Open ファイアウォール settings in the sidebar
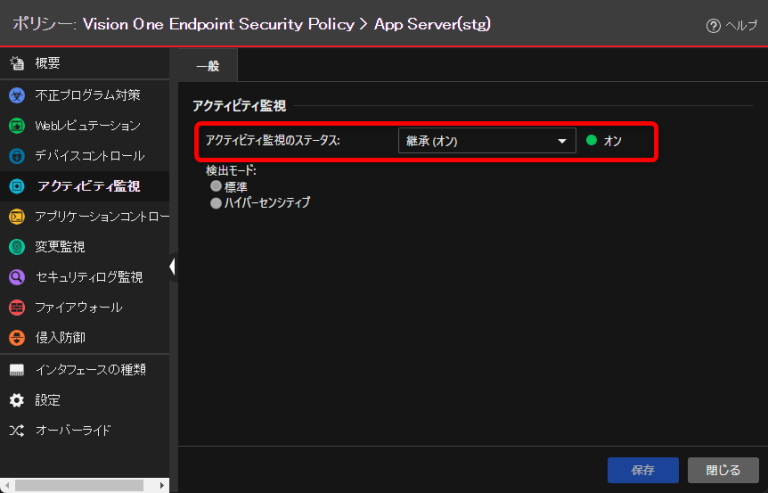 point(85,307)
